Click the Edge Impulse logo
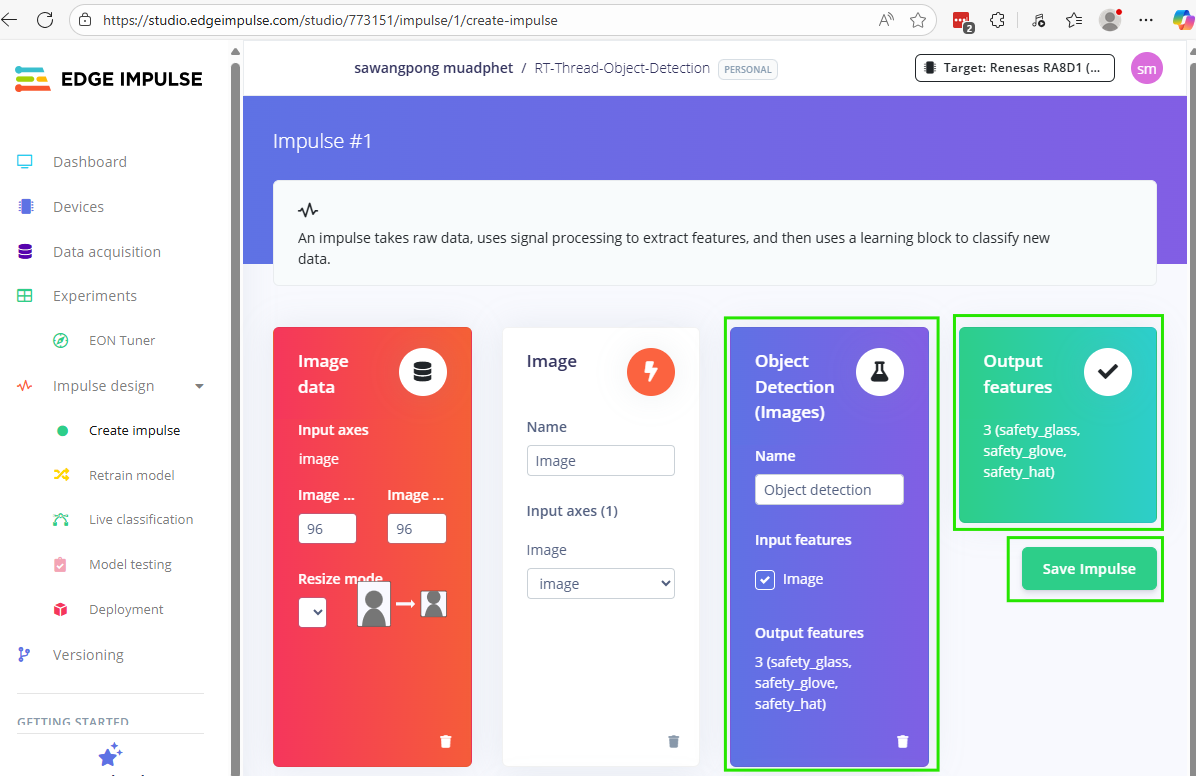This screenshot has width=1196, height=776. 109,79
